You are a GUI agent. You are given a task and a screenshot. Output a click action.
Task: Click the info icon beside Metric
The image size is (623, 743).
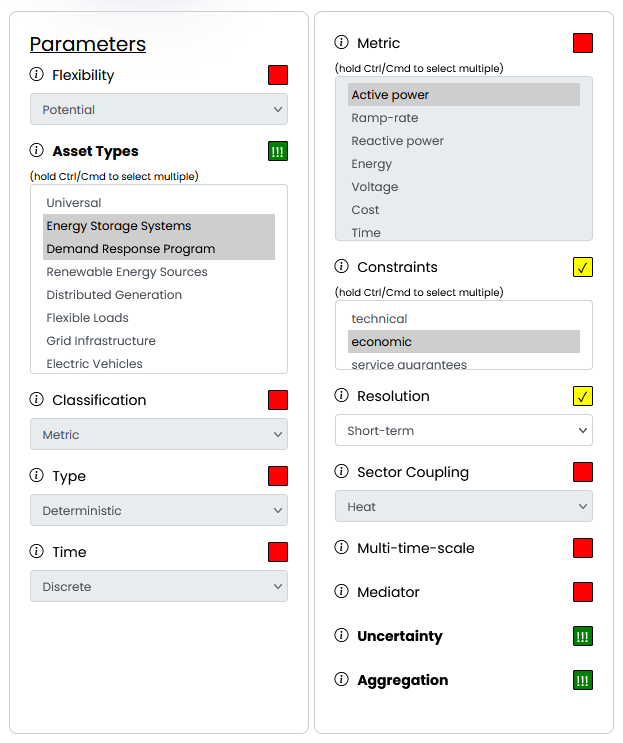[x=342, y=43]
